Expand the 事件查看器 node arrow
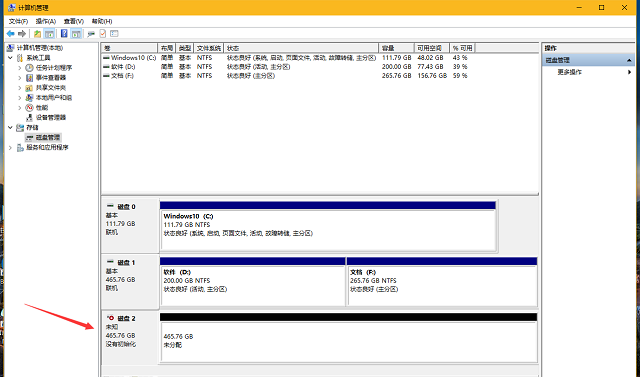This screenshot has width=640, height=377. (x=20, y=78)
